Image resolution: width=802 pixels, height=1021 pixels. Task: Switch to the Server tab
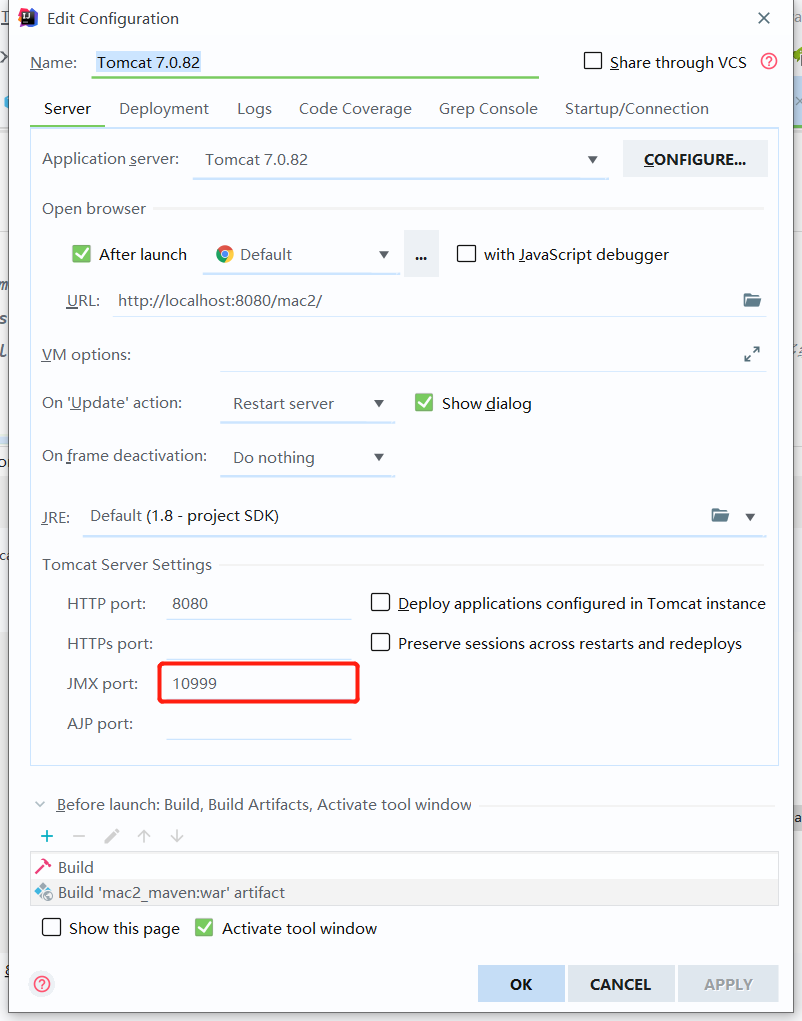tap(67, 109)
